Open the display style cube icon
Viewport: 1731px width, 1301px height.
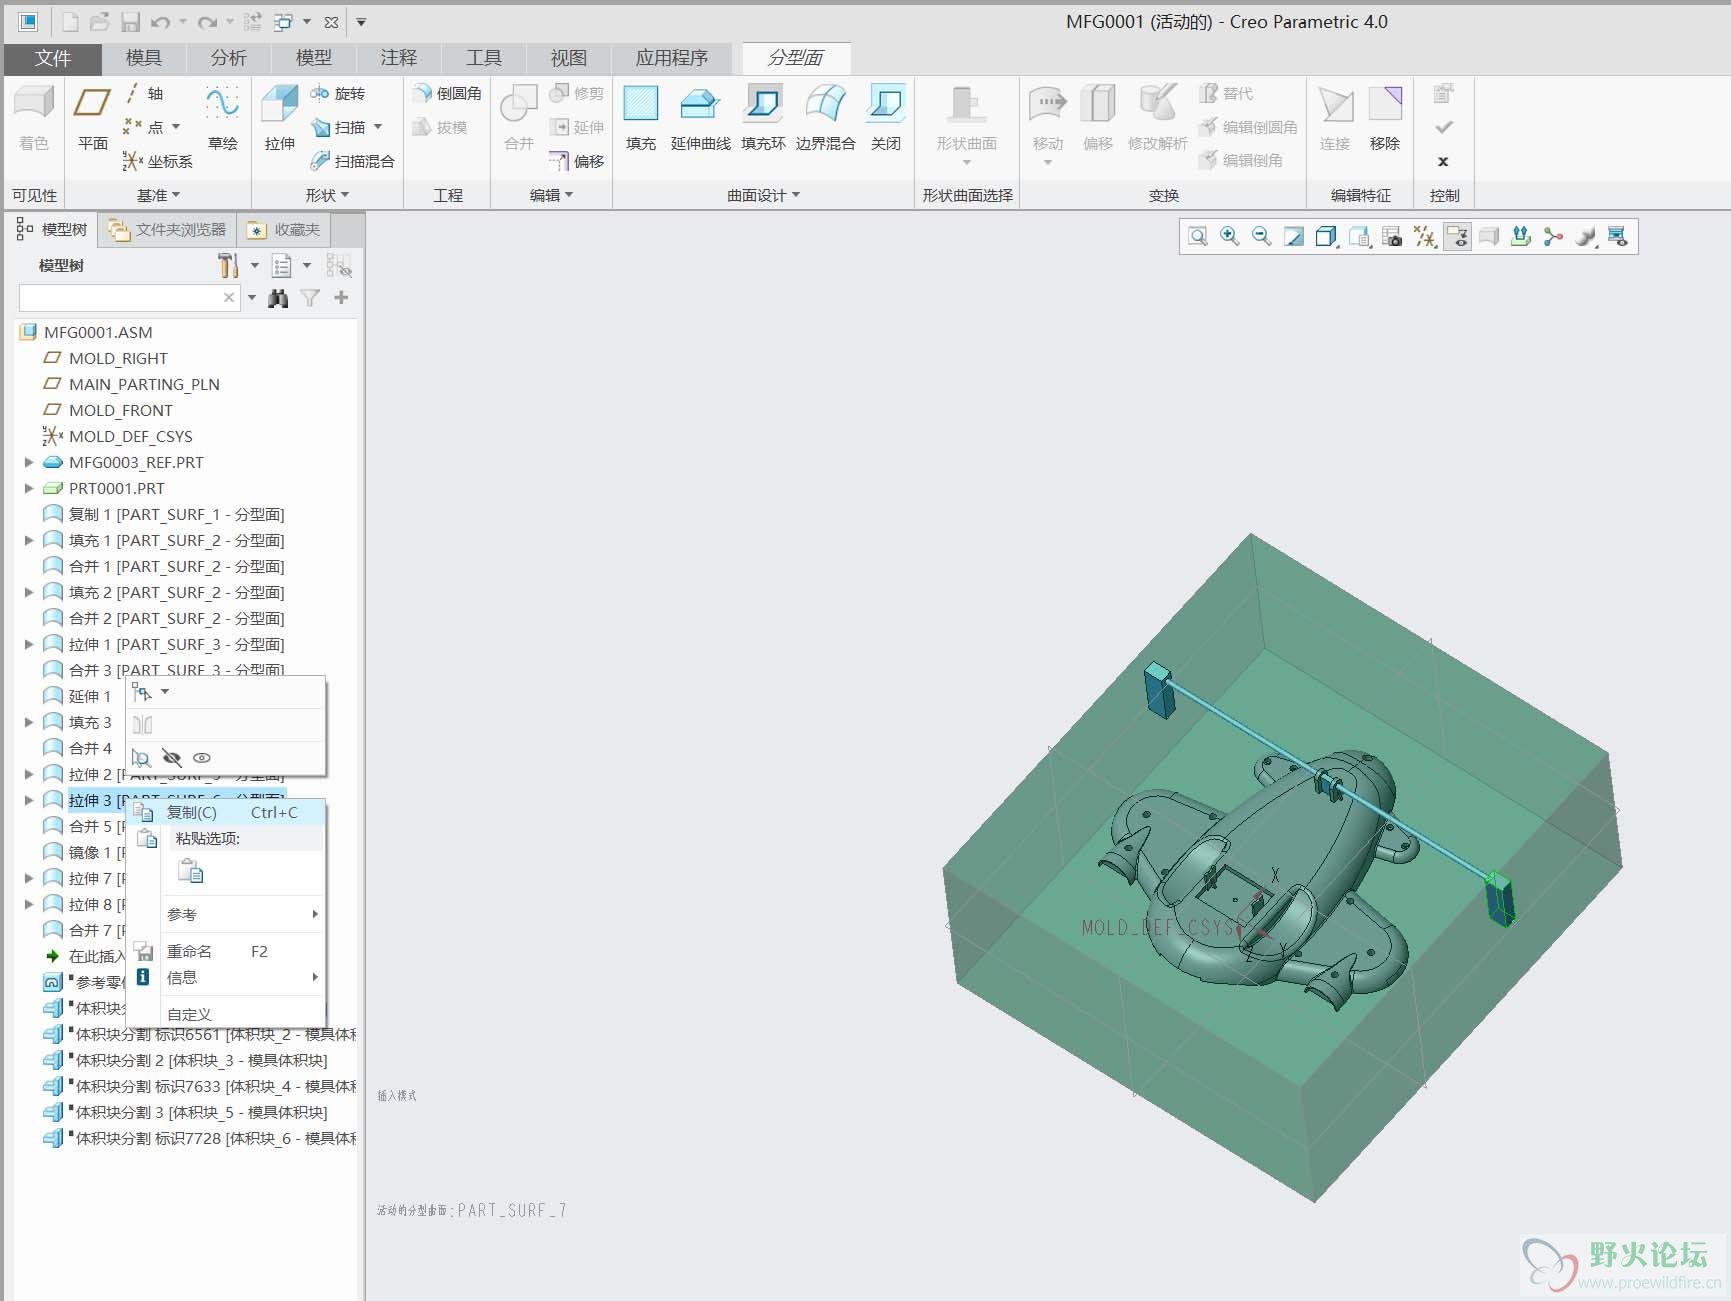tap(1325, 237)
